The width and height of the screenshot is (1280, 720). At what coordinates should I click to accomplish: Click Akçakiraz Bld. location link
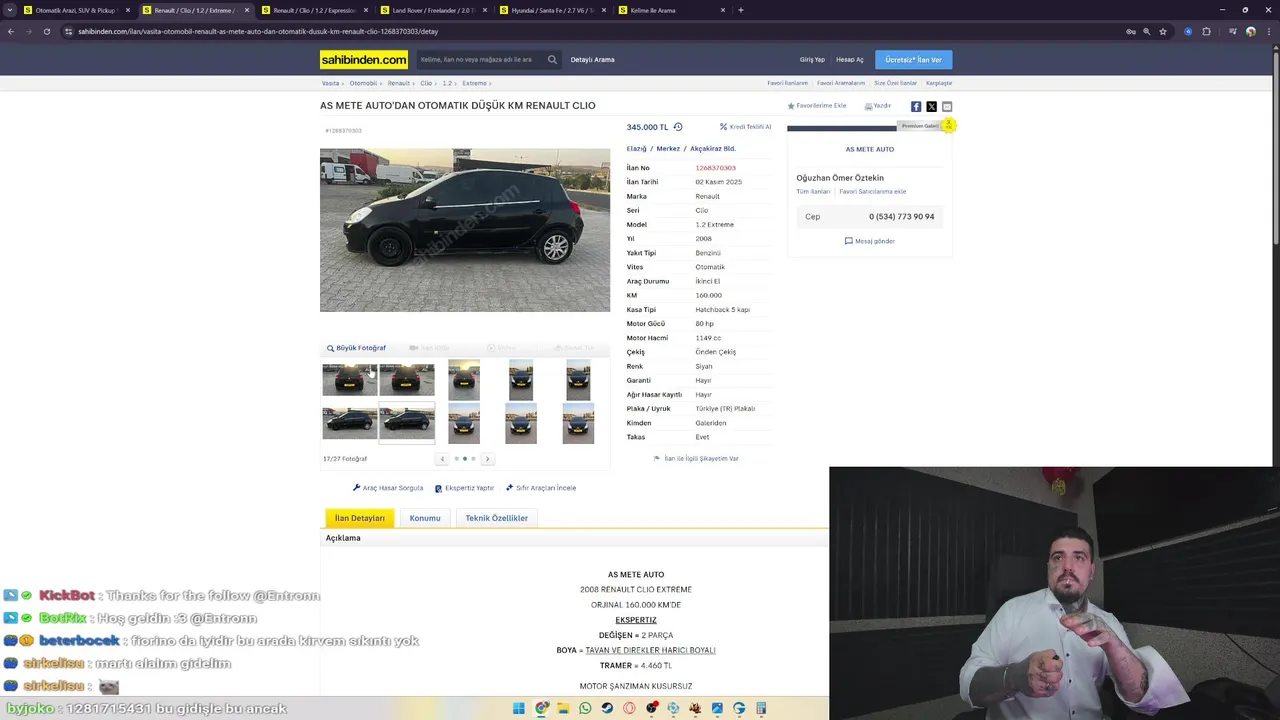pos(713,149)
